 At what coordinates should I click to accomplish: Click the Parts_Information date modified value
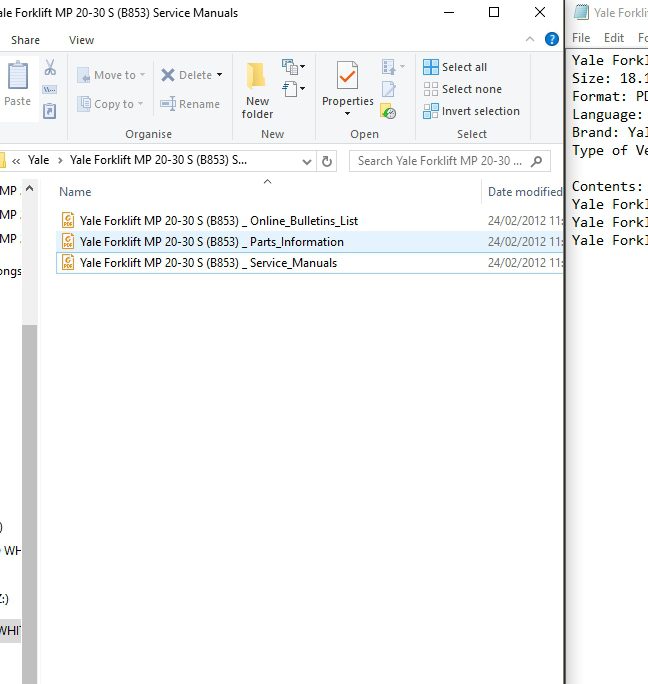click(525, 242)
